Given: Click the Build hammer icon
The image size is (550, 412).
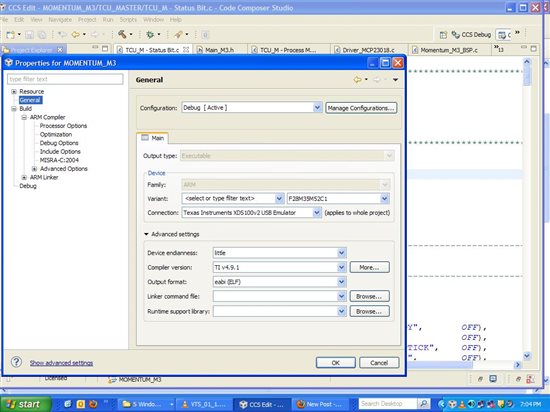Looking at the screenshot, I should point(122,34).
